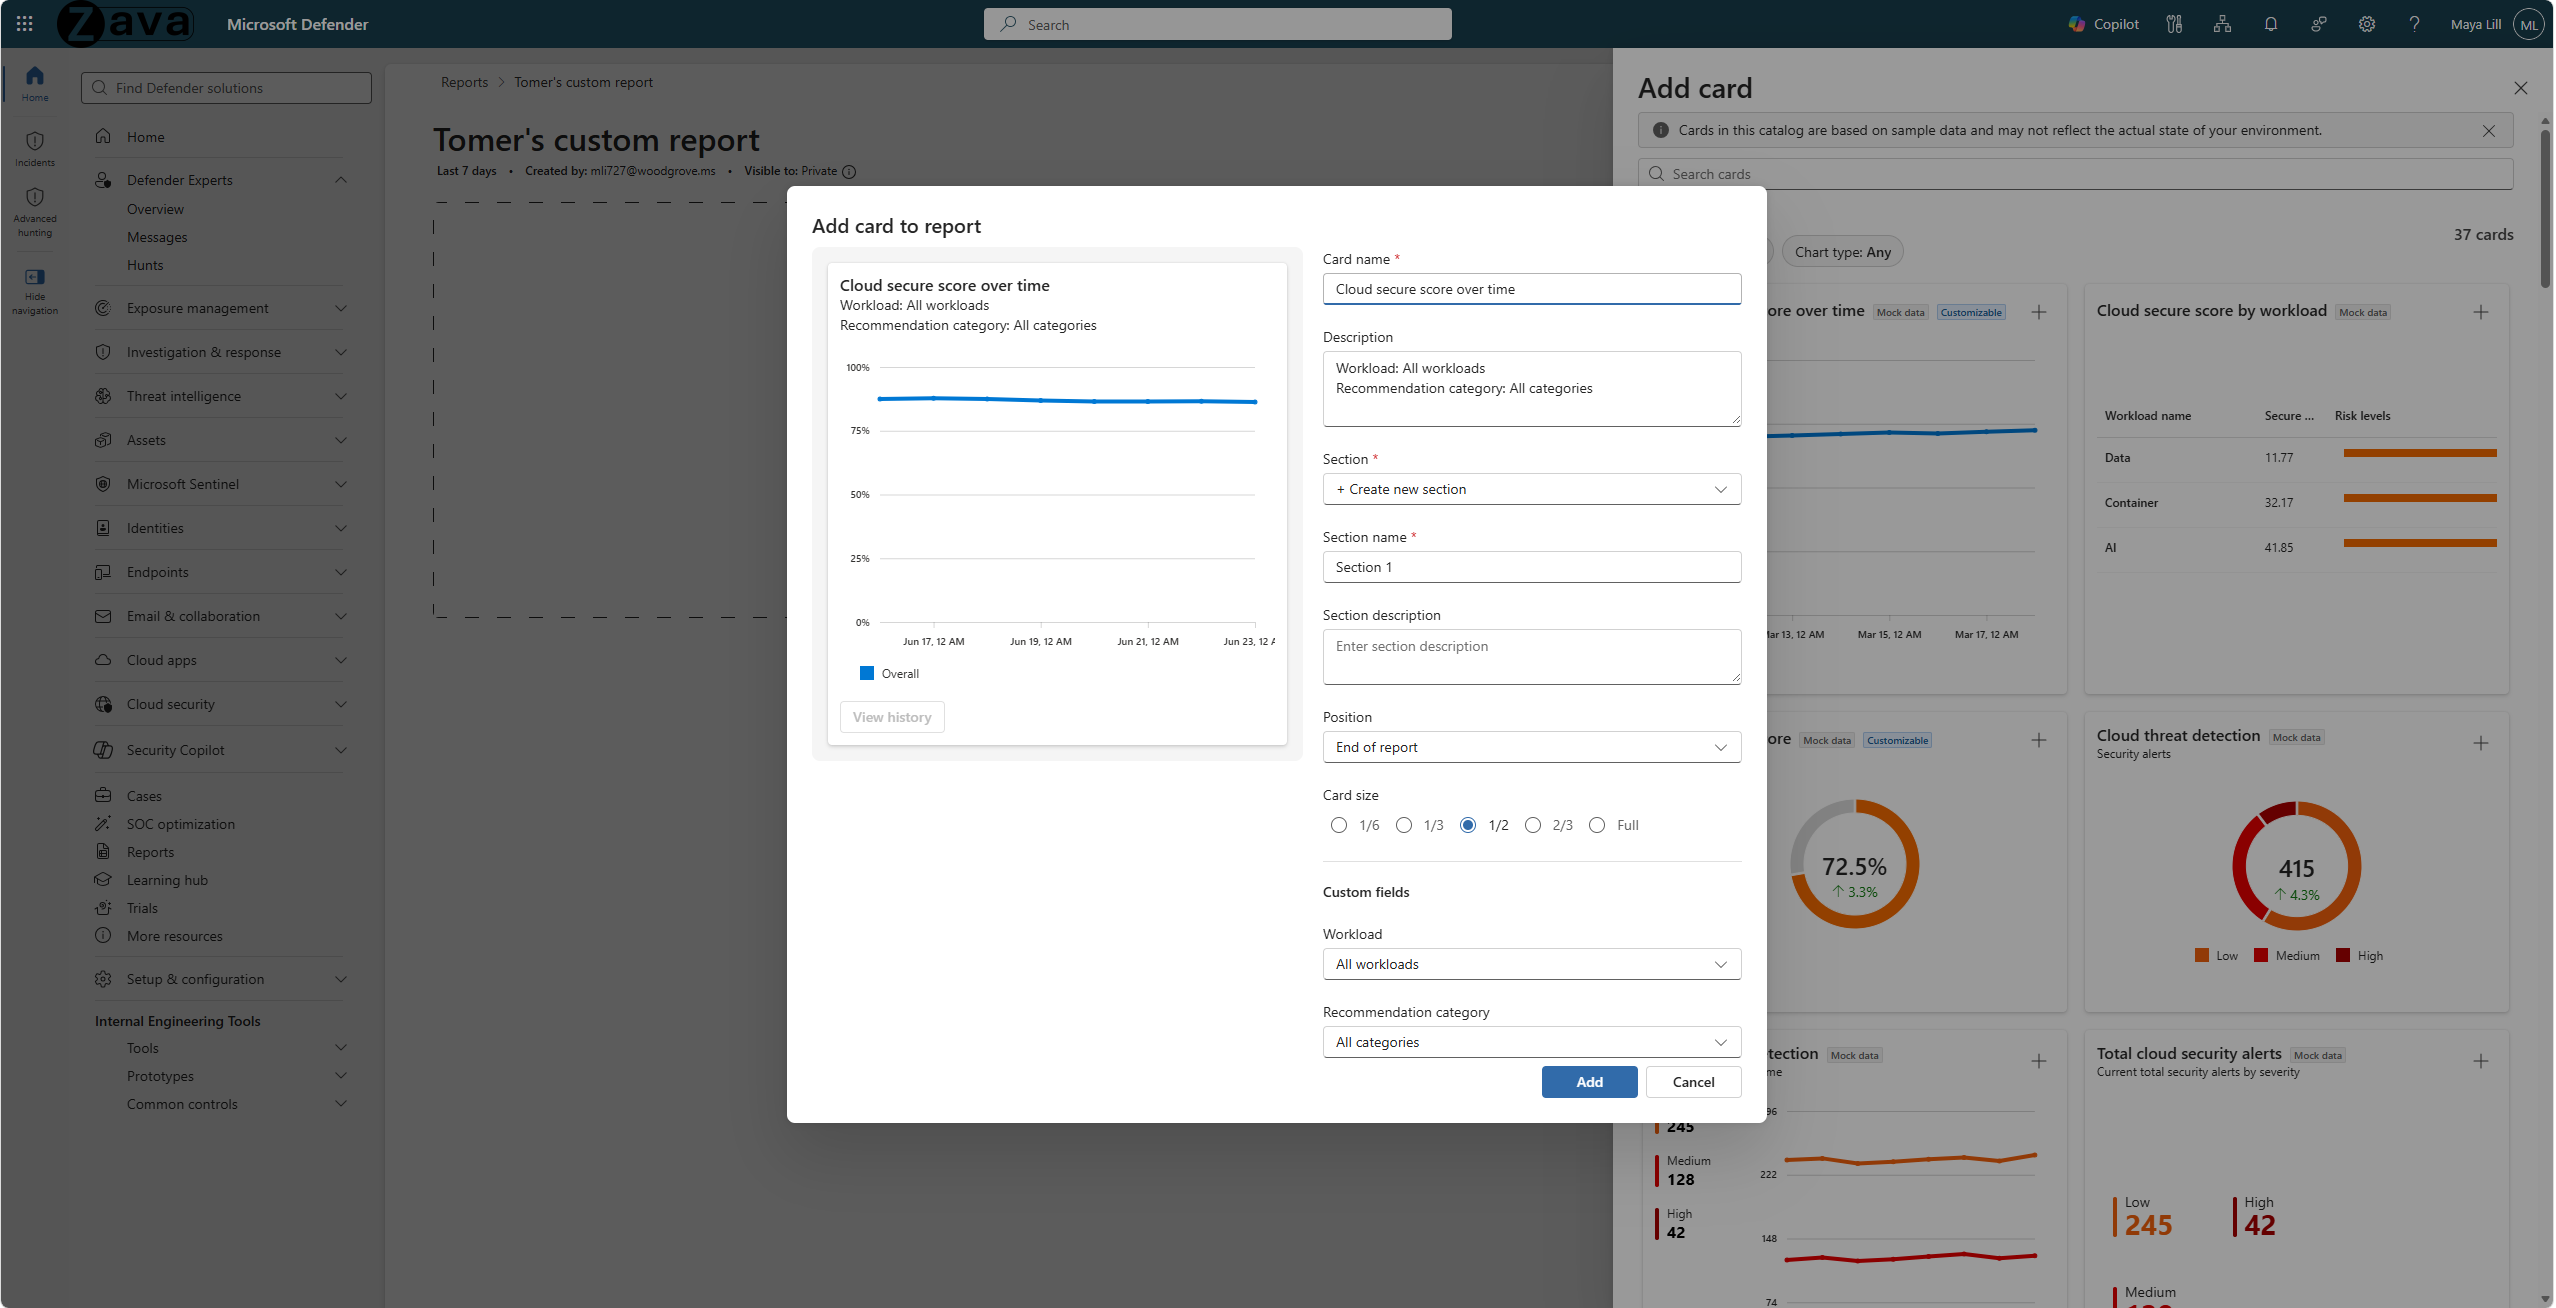Close the Add card panel
Viewport: 2556px width, 1308px height.
(x=2521, y=88)
